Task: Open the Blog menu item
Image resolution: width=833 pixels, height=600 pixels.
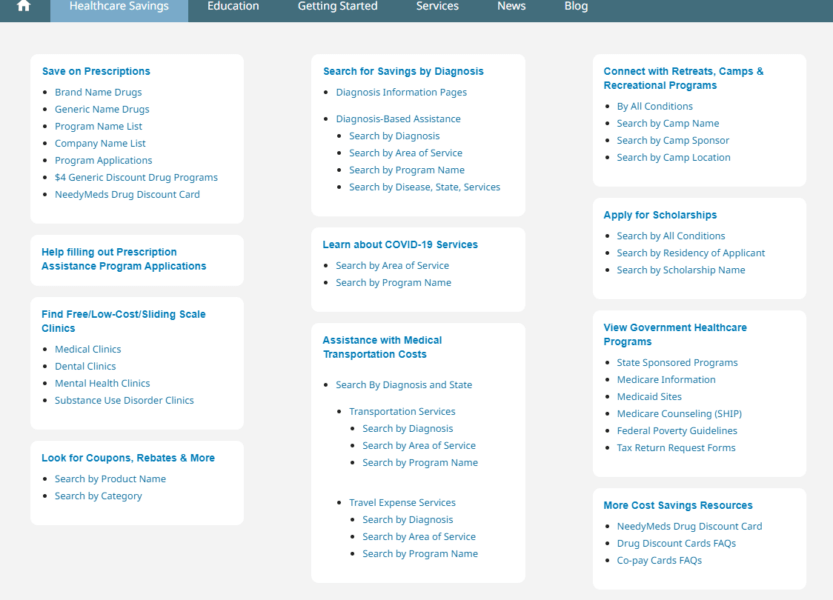Action: (576, 6)
